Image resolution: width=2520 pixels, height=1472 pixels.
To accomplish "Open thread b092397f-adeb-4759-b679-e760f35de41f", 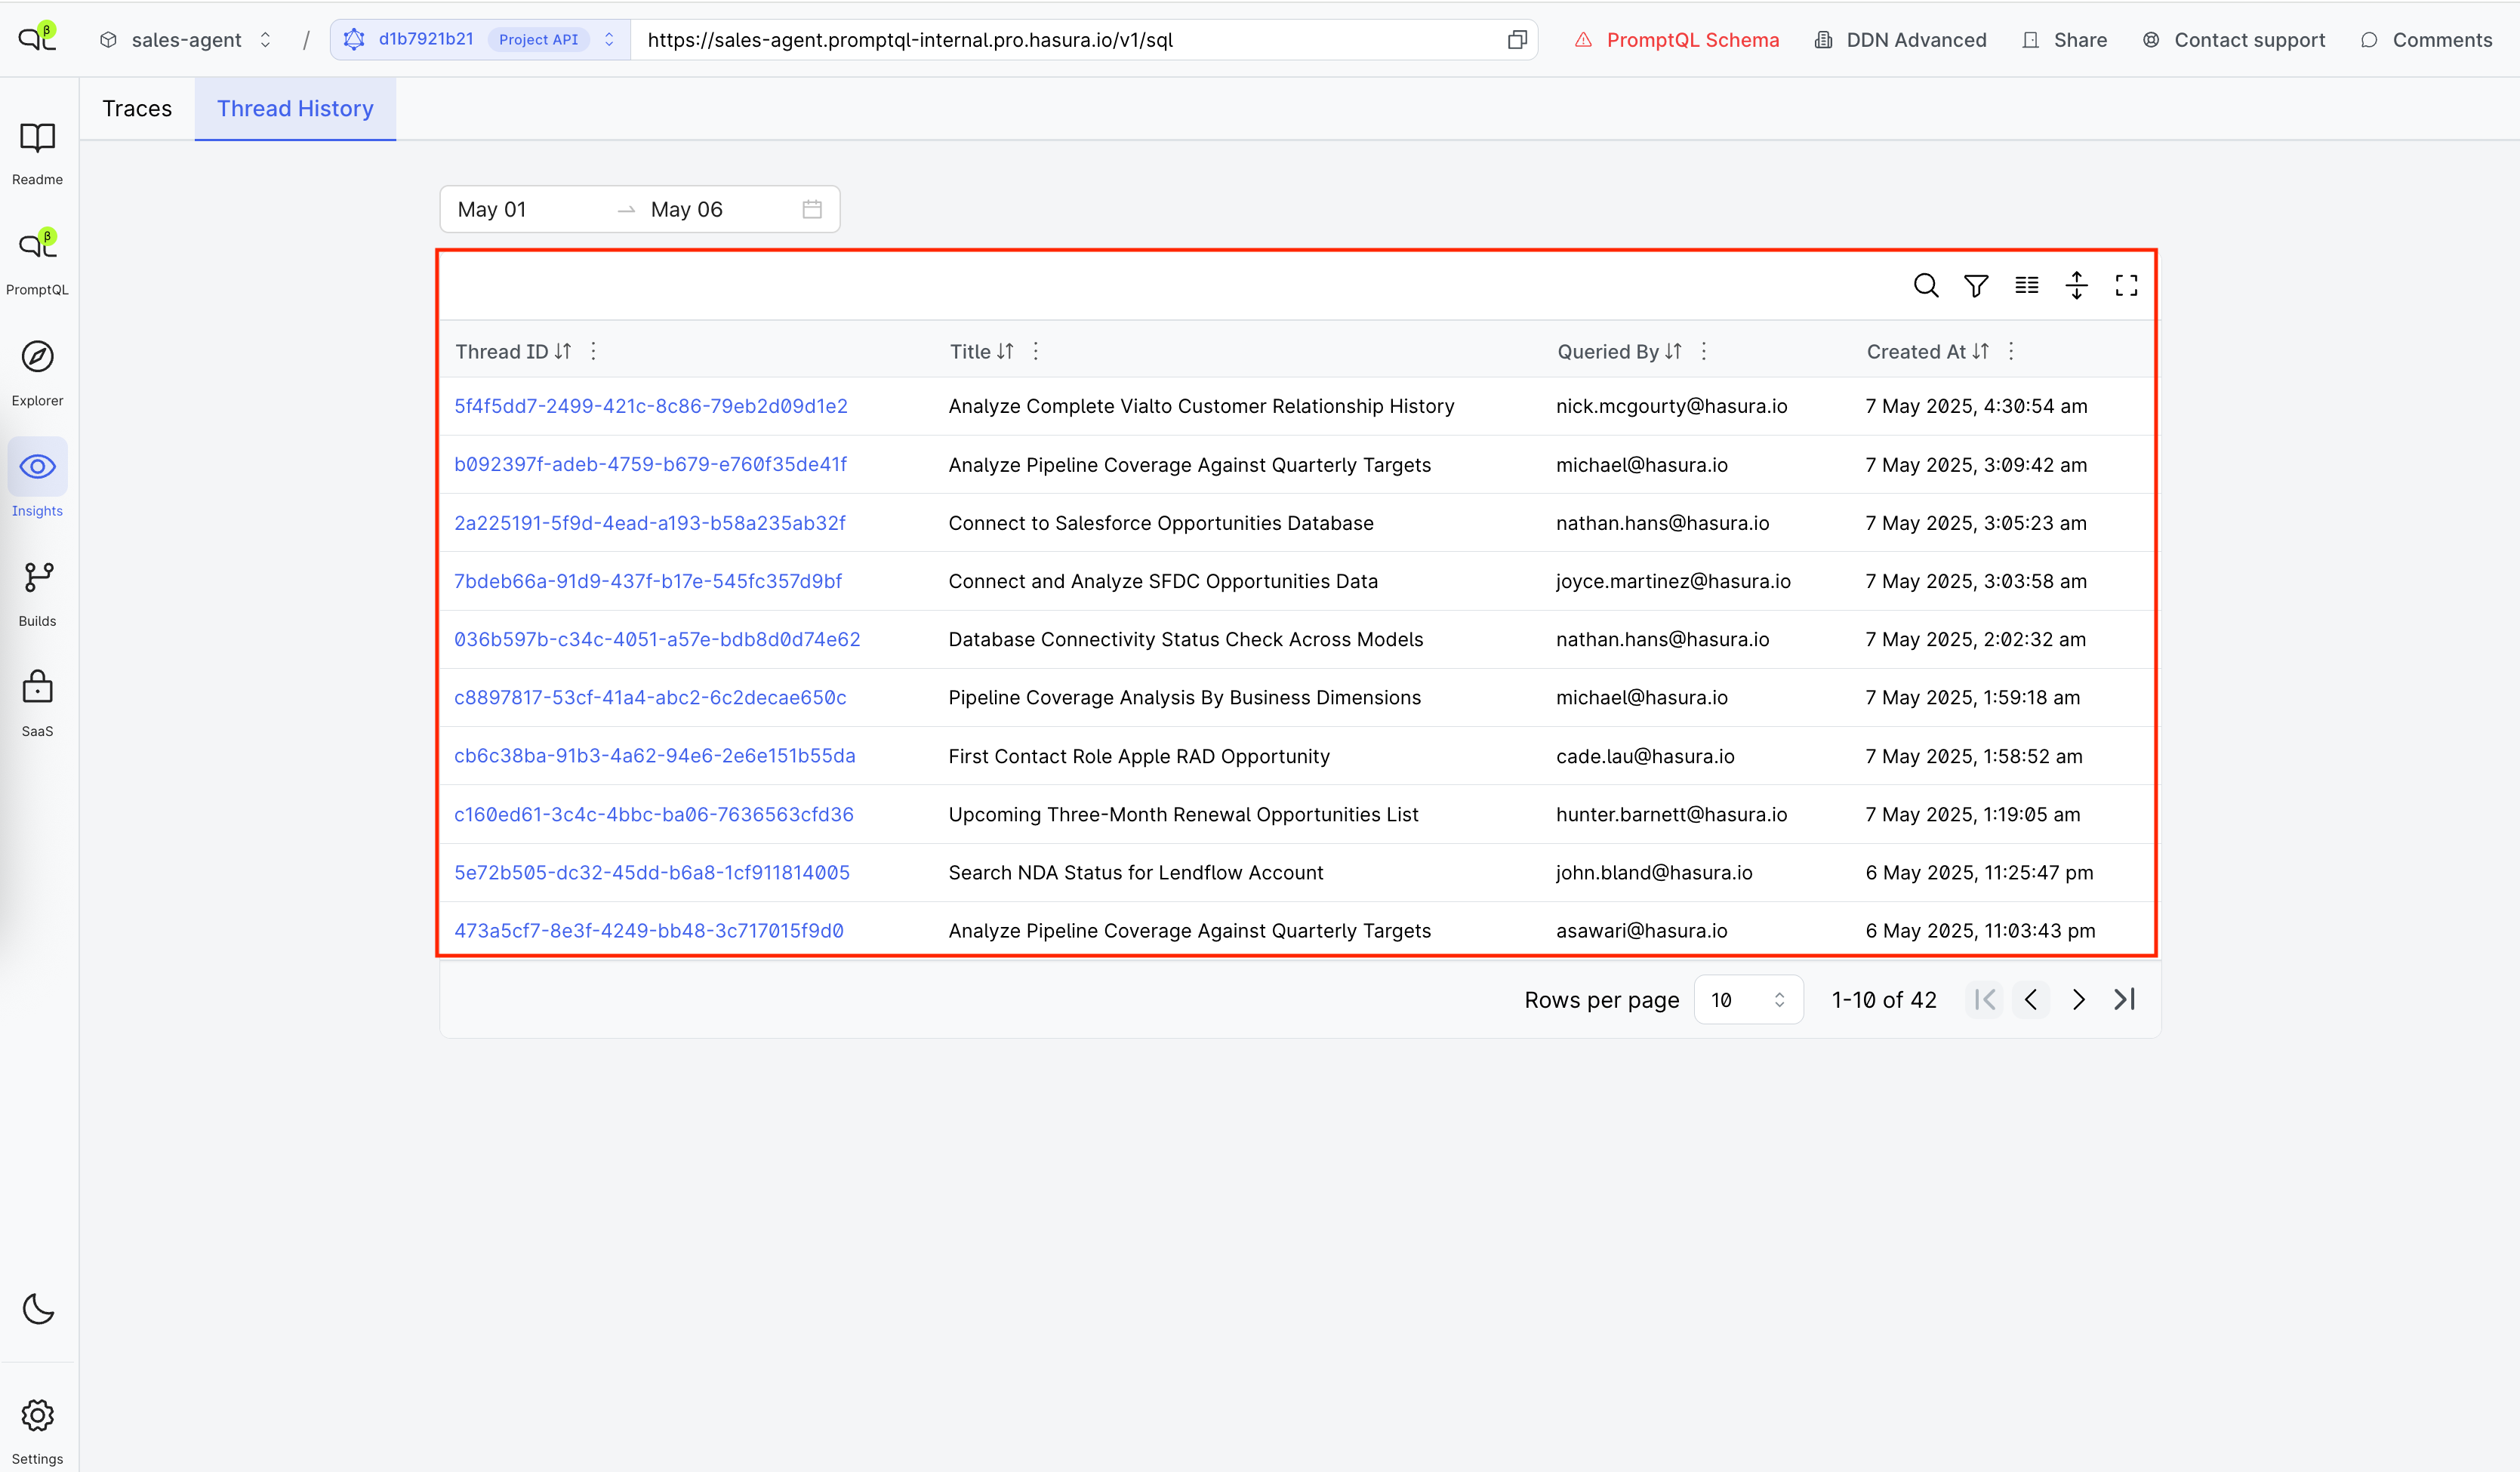I will 650,464.
